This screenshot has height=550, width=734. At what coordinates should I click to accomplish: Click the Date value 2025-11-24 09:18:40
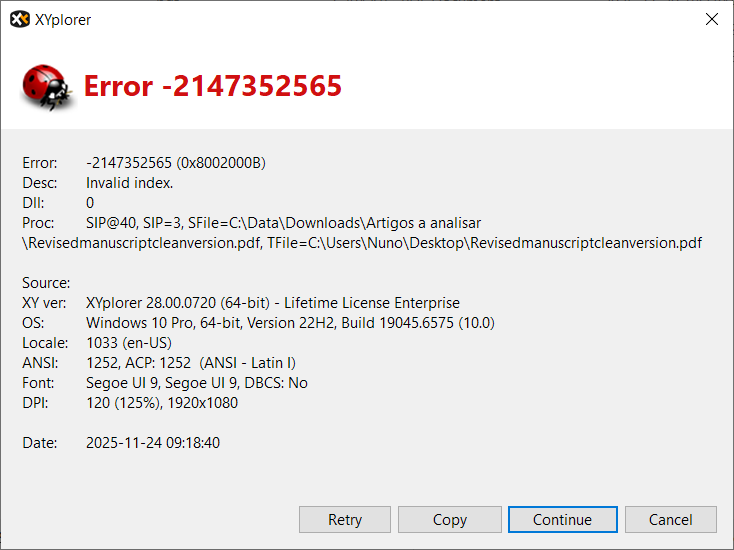[153, 443]
